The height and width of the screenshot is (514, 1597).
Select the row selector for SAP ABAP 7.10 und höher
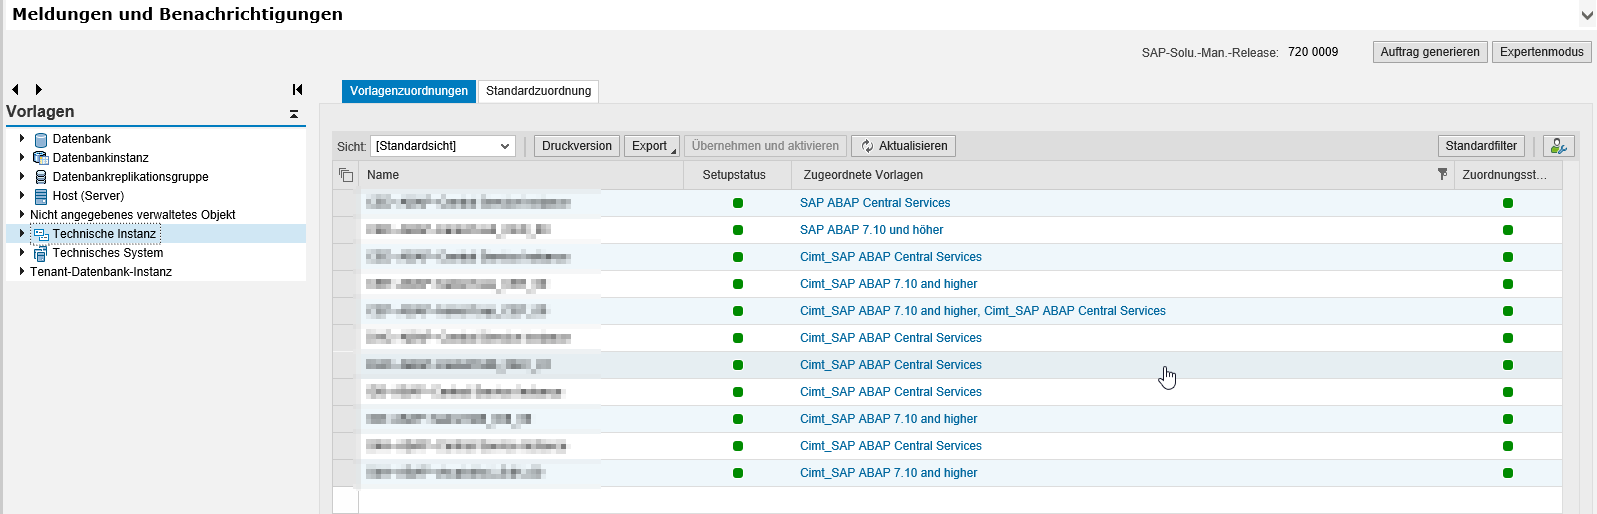coord(346,230)
